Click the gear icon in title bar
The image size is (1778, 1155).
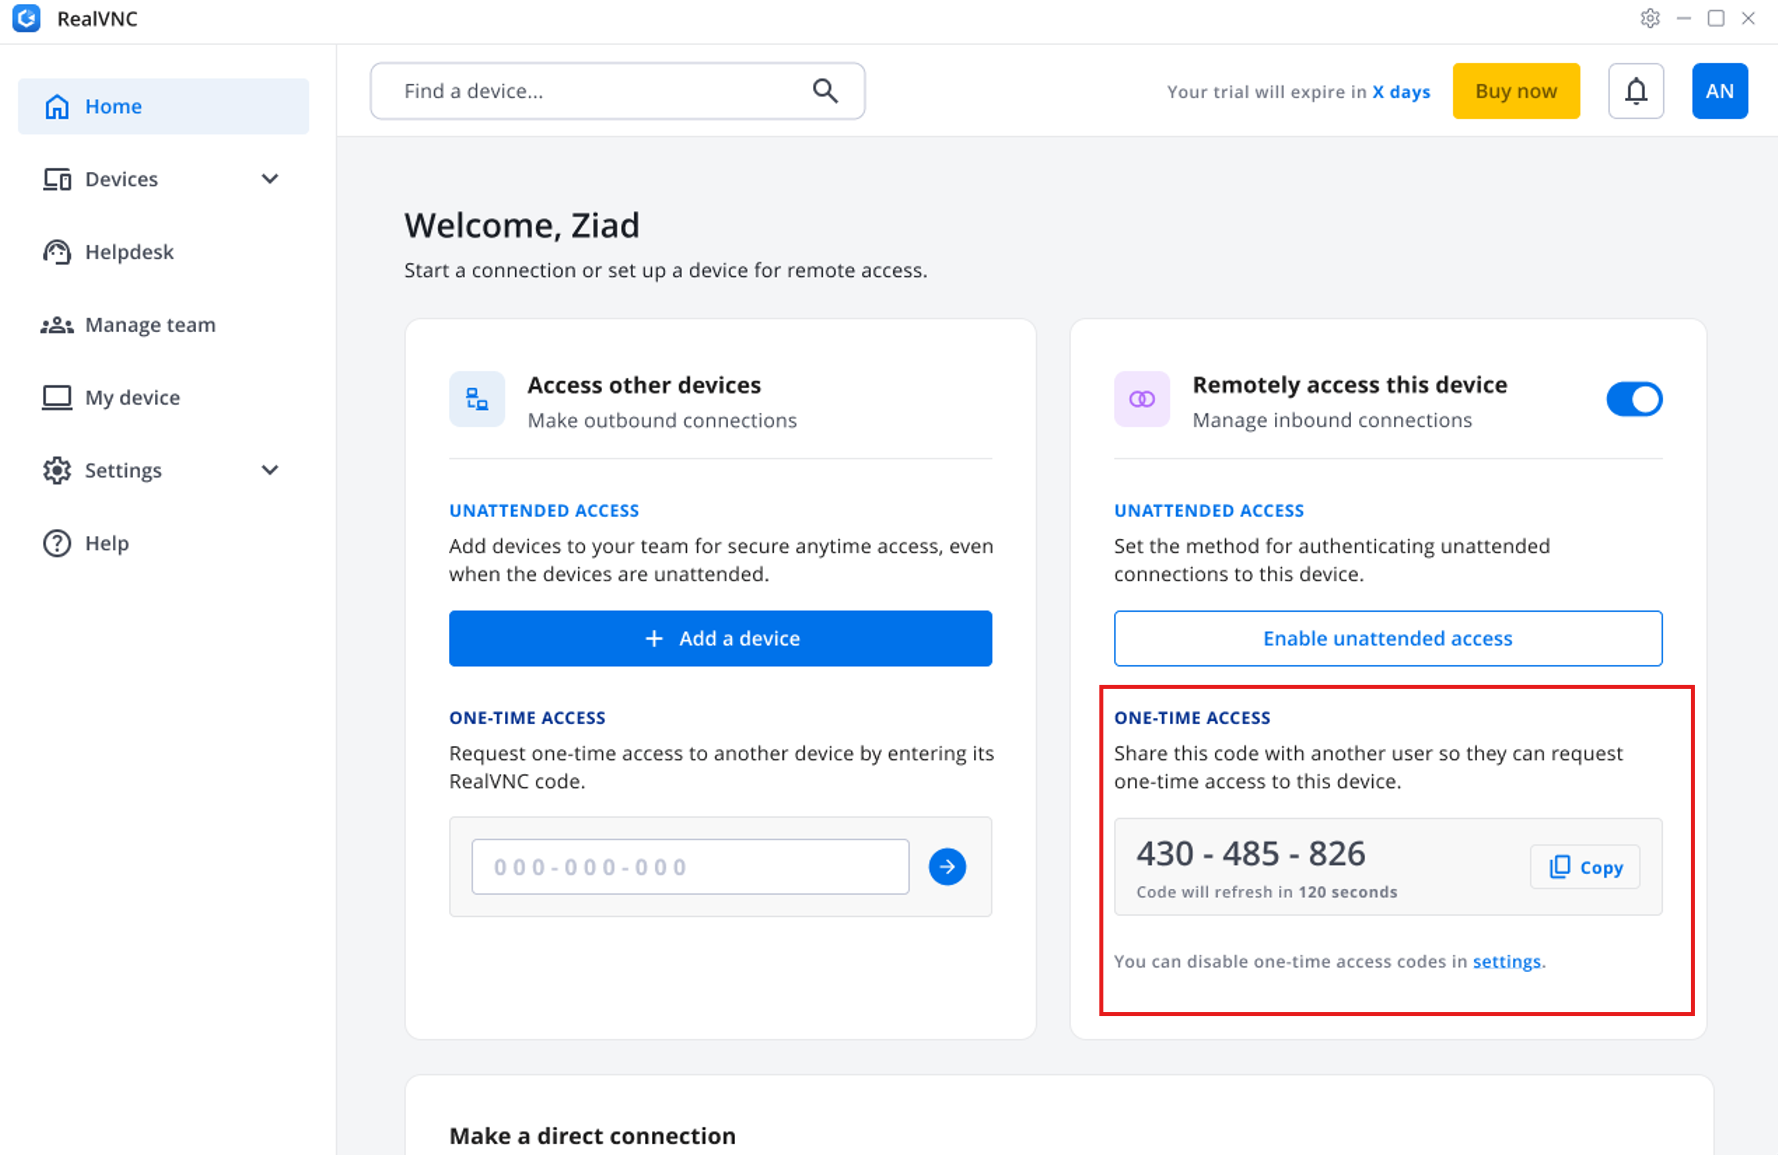[1650, 18]
